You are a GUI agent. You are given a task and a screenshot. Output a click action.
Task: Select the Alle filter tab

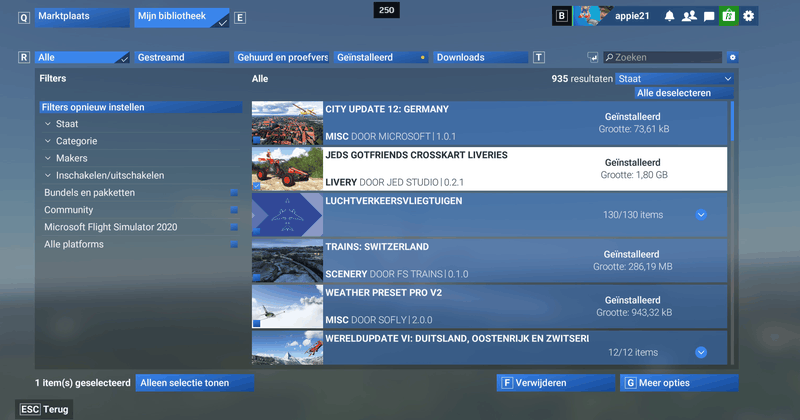click(82, 57)
